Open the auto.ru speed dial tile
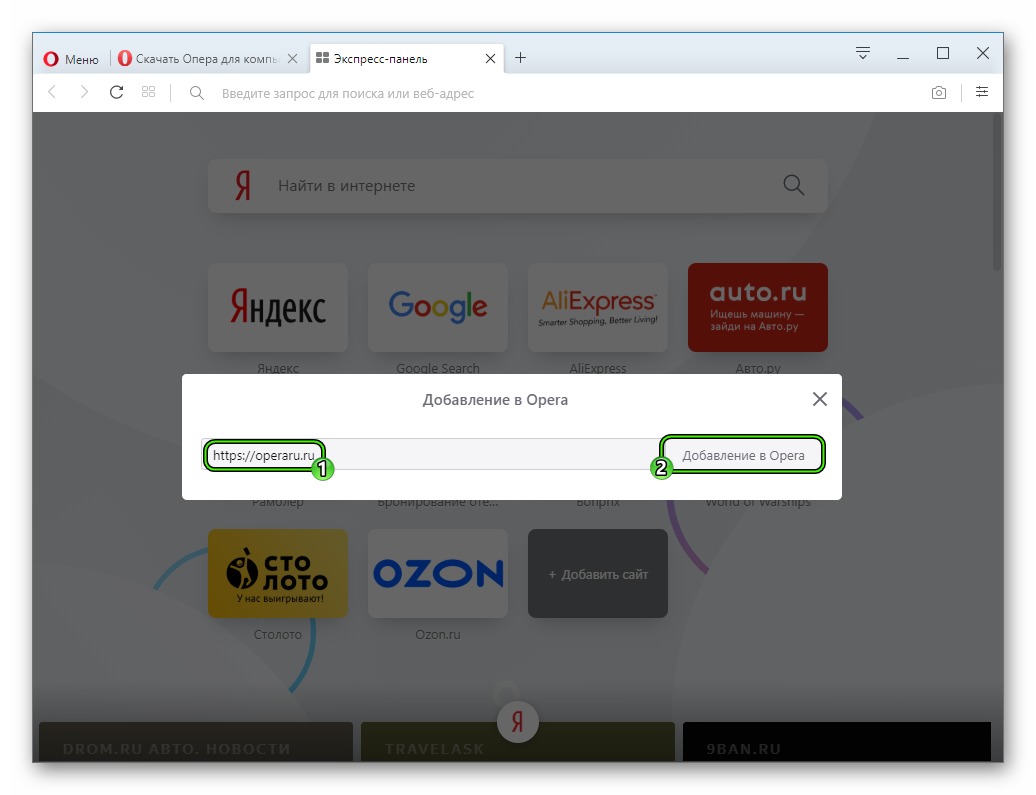Image resolution: width=1036 pixels, height=795 pixels. (x=758, y=307)
